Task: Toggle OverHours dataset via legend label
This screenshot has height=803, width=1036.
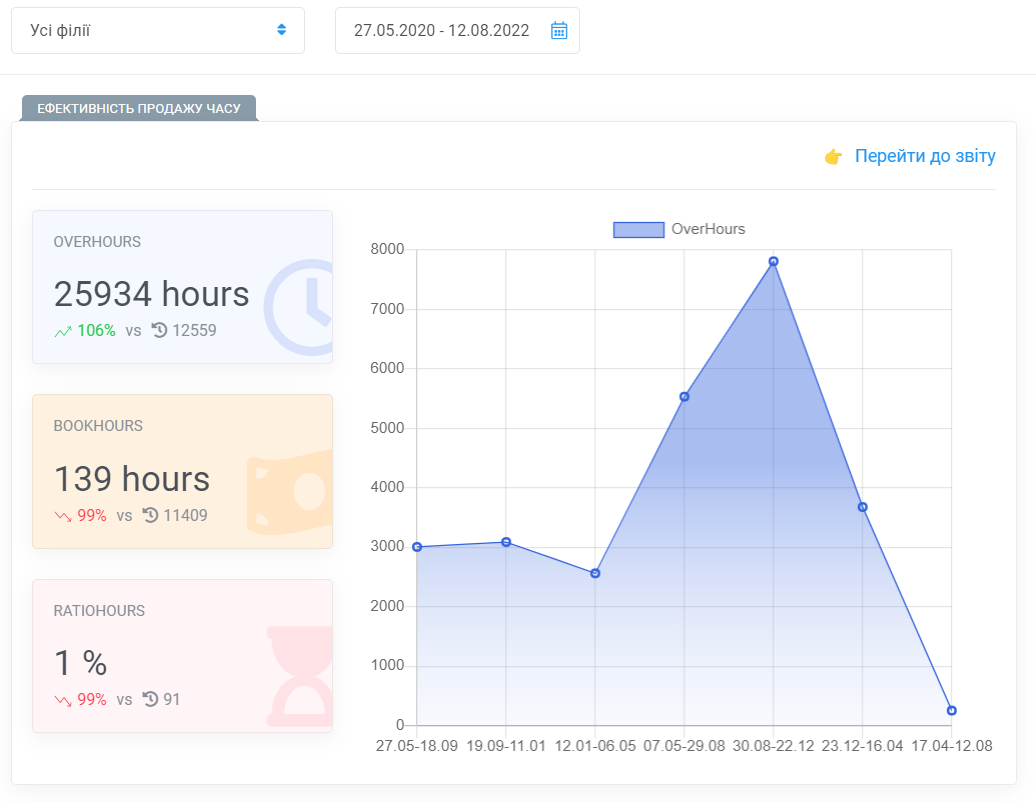Action: pyautogui.click(x=708, y=229)
